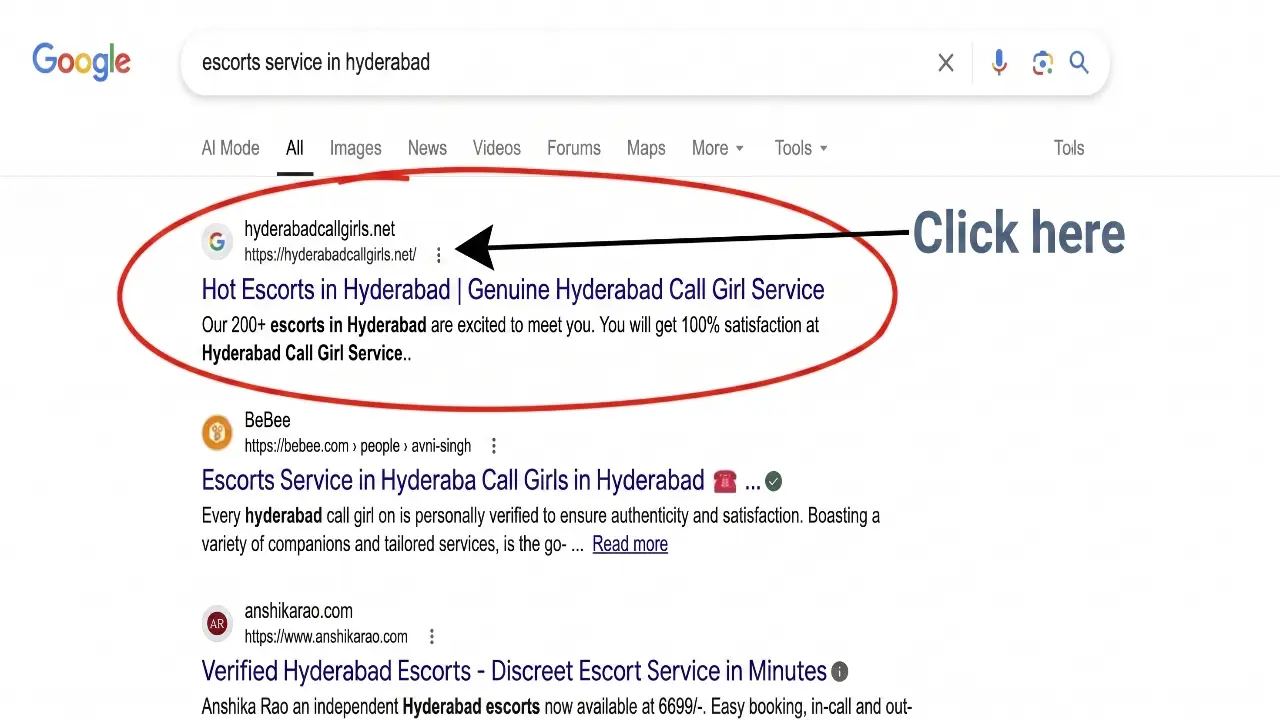This screenshot has height=720, width=1280.
Task: Click the green verified badge on BeBee result
Action: [774, 482]
